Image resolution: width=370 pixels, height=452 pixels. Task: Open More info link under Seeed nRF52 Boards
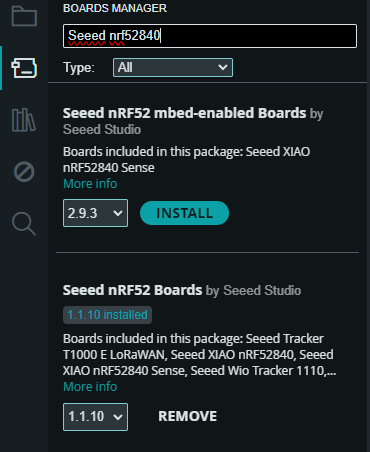[x=90, y=387]
